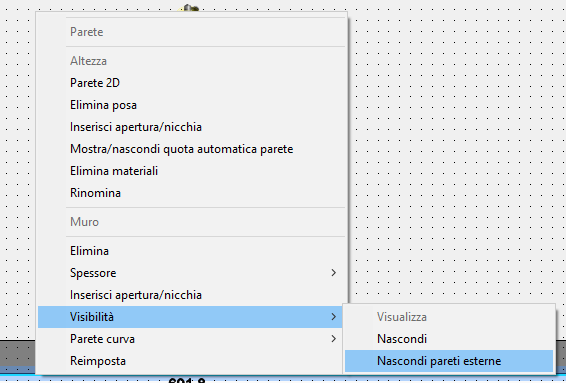566x383 pixels.
Task: Open the Parete curva submenu
Action: pyautogui.click(x=191, y=339)
